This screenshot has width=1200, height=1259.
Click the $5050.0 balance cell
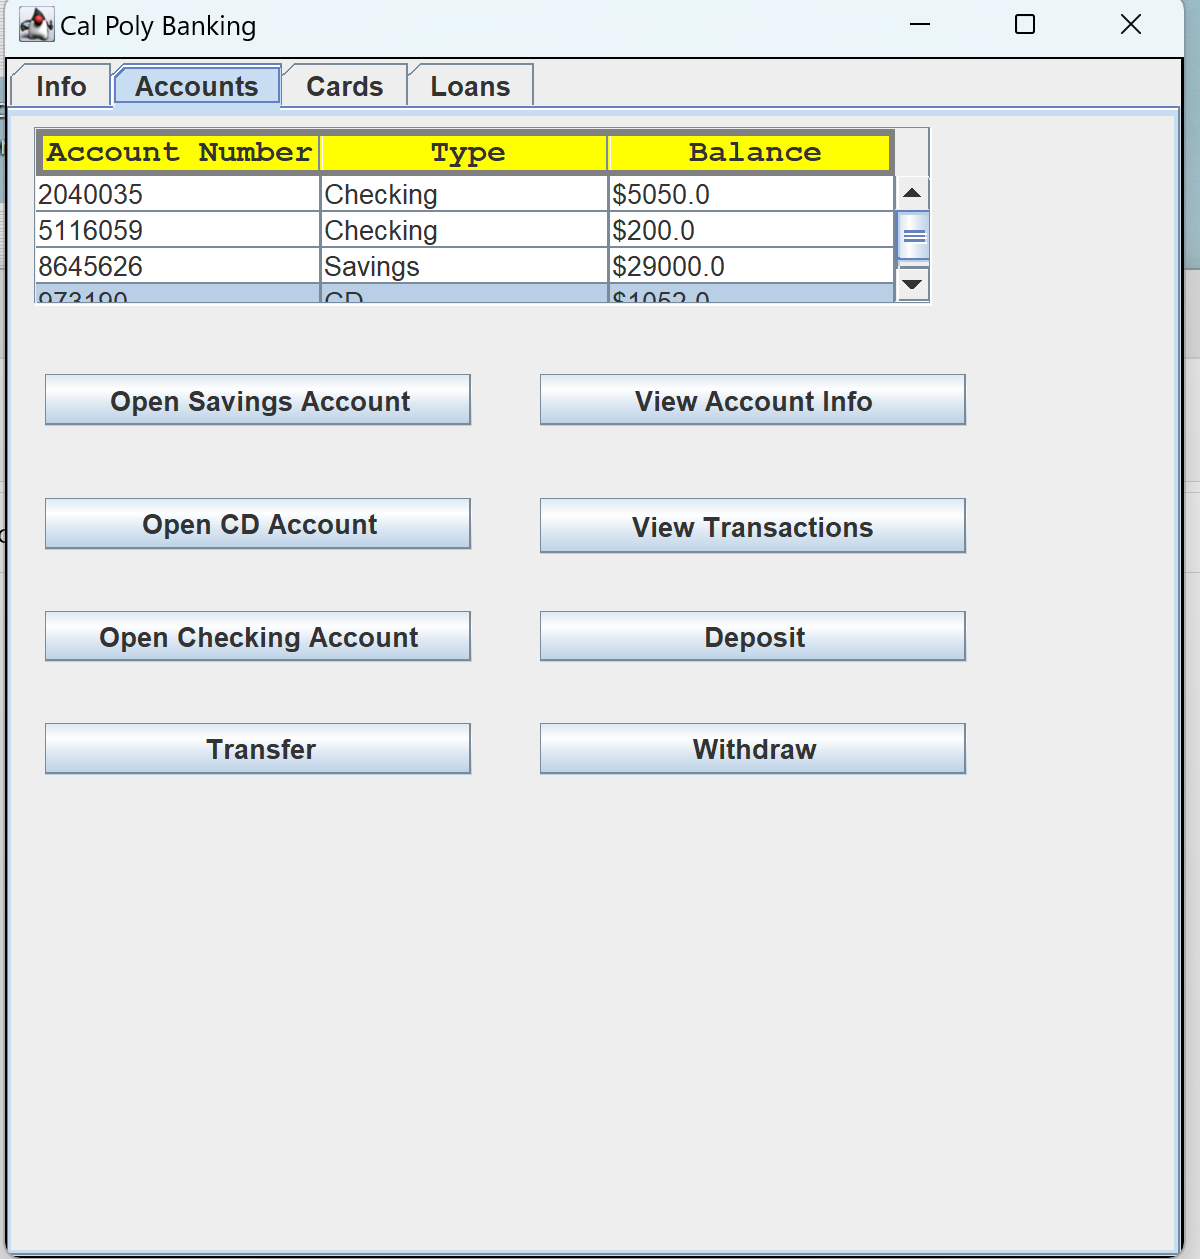[x=751, y=194]
